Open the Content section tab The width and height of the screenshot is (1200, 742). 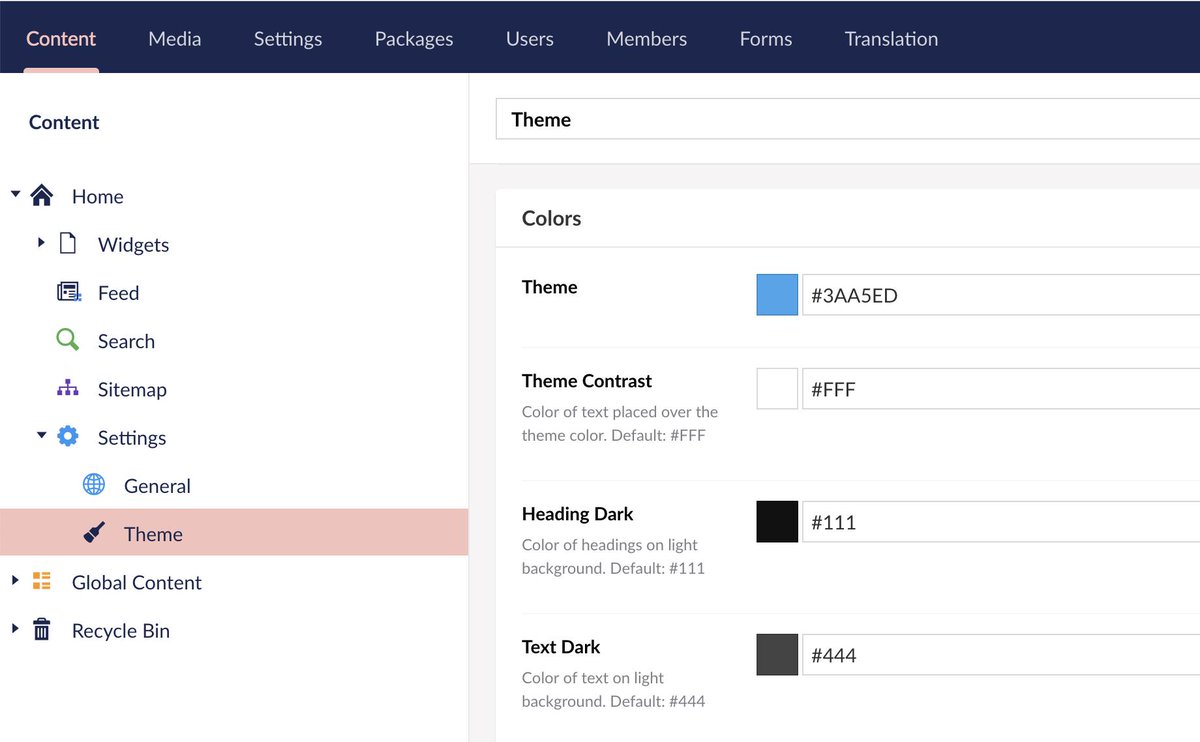click(61, 39)
